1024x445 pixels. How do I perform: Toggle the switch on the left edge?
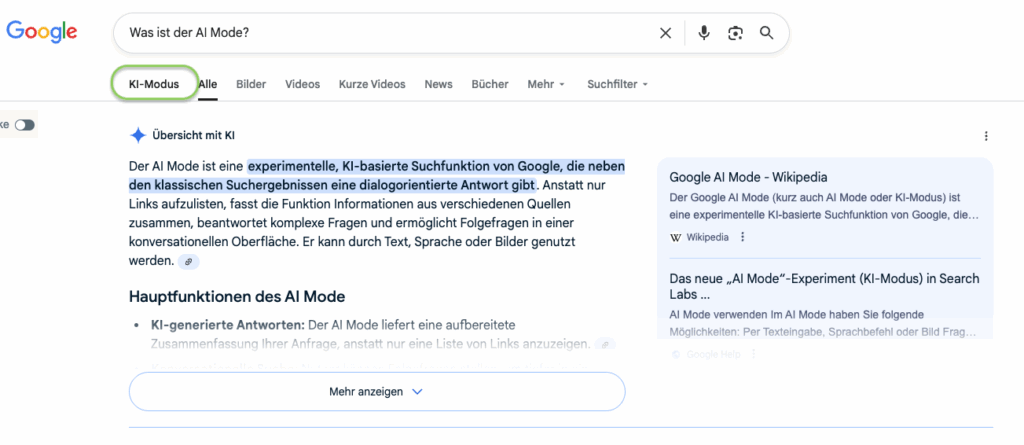point(24,125)
